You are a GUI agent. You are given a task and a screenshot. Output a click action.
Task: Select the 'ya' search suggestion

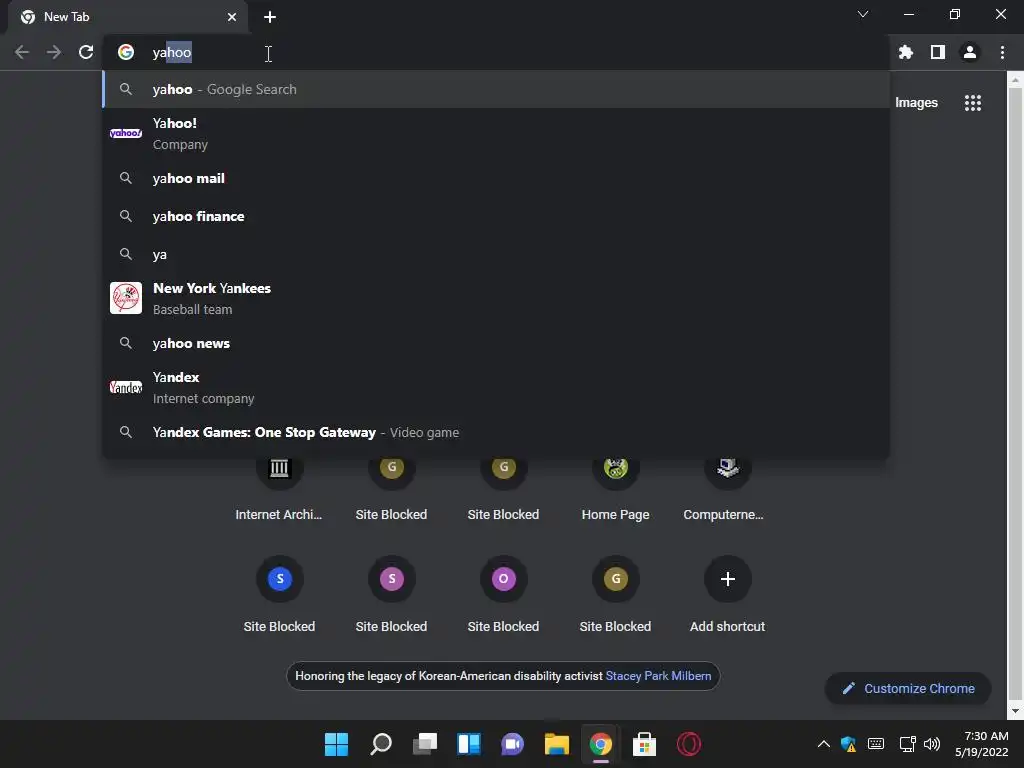click(x=496, y=254)
